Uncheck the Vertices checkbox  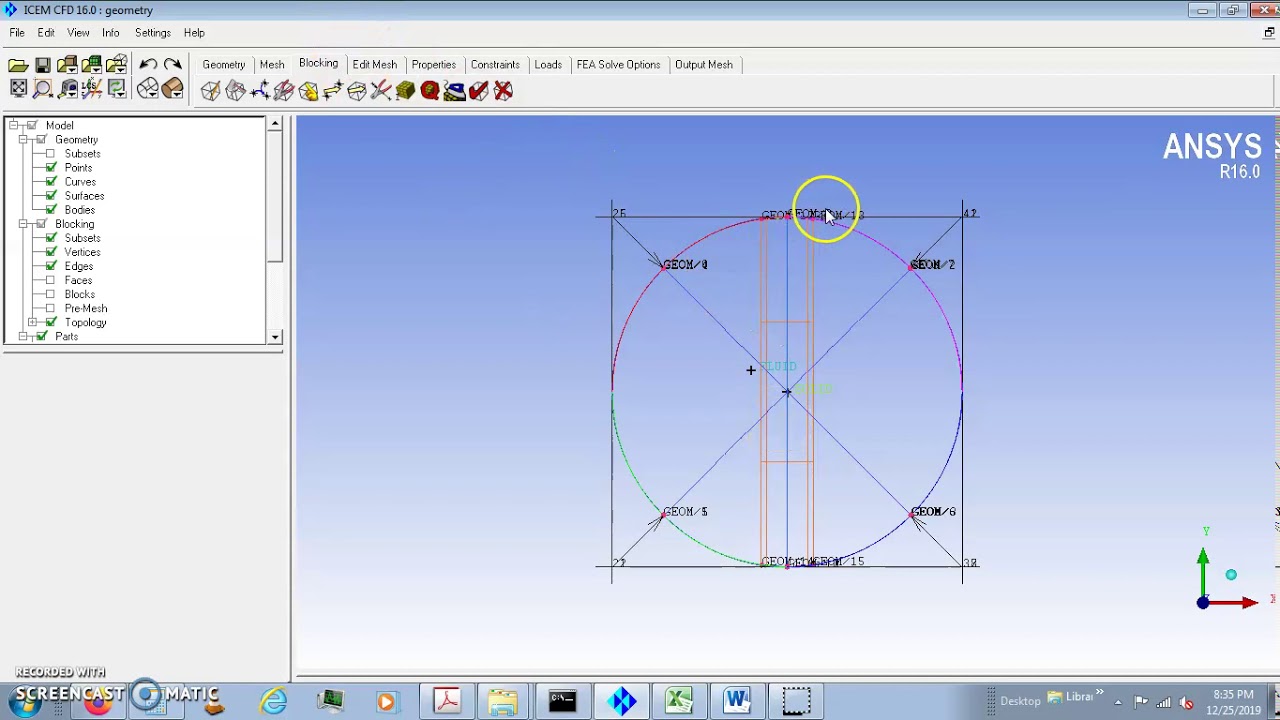pos(51,252)
